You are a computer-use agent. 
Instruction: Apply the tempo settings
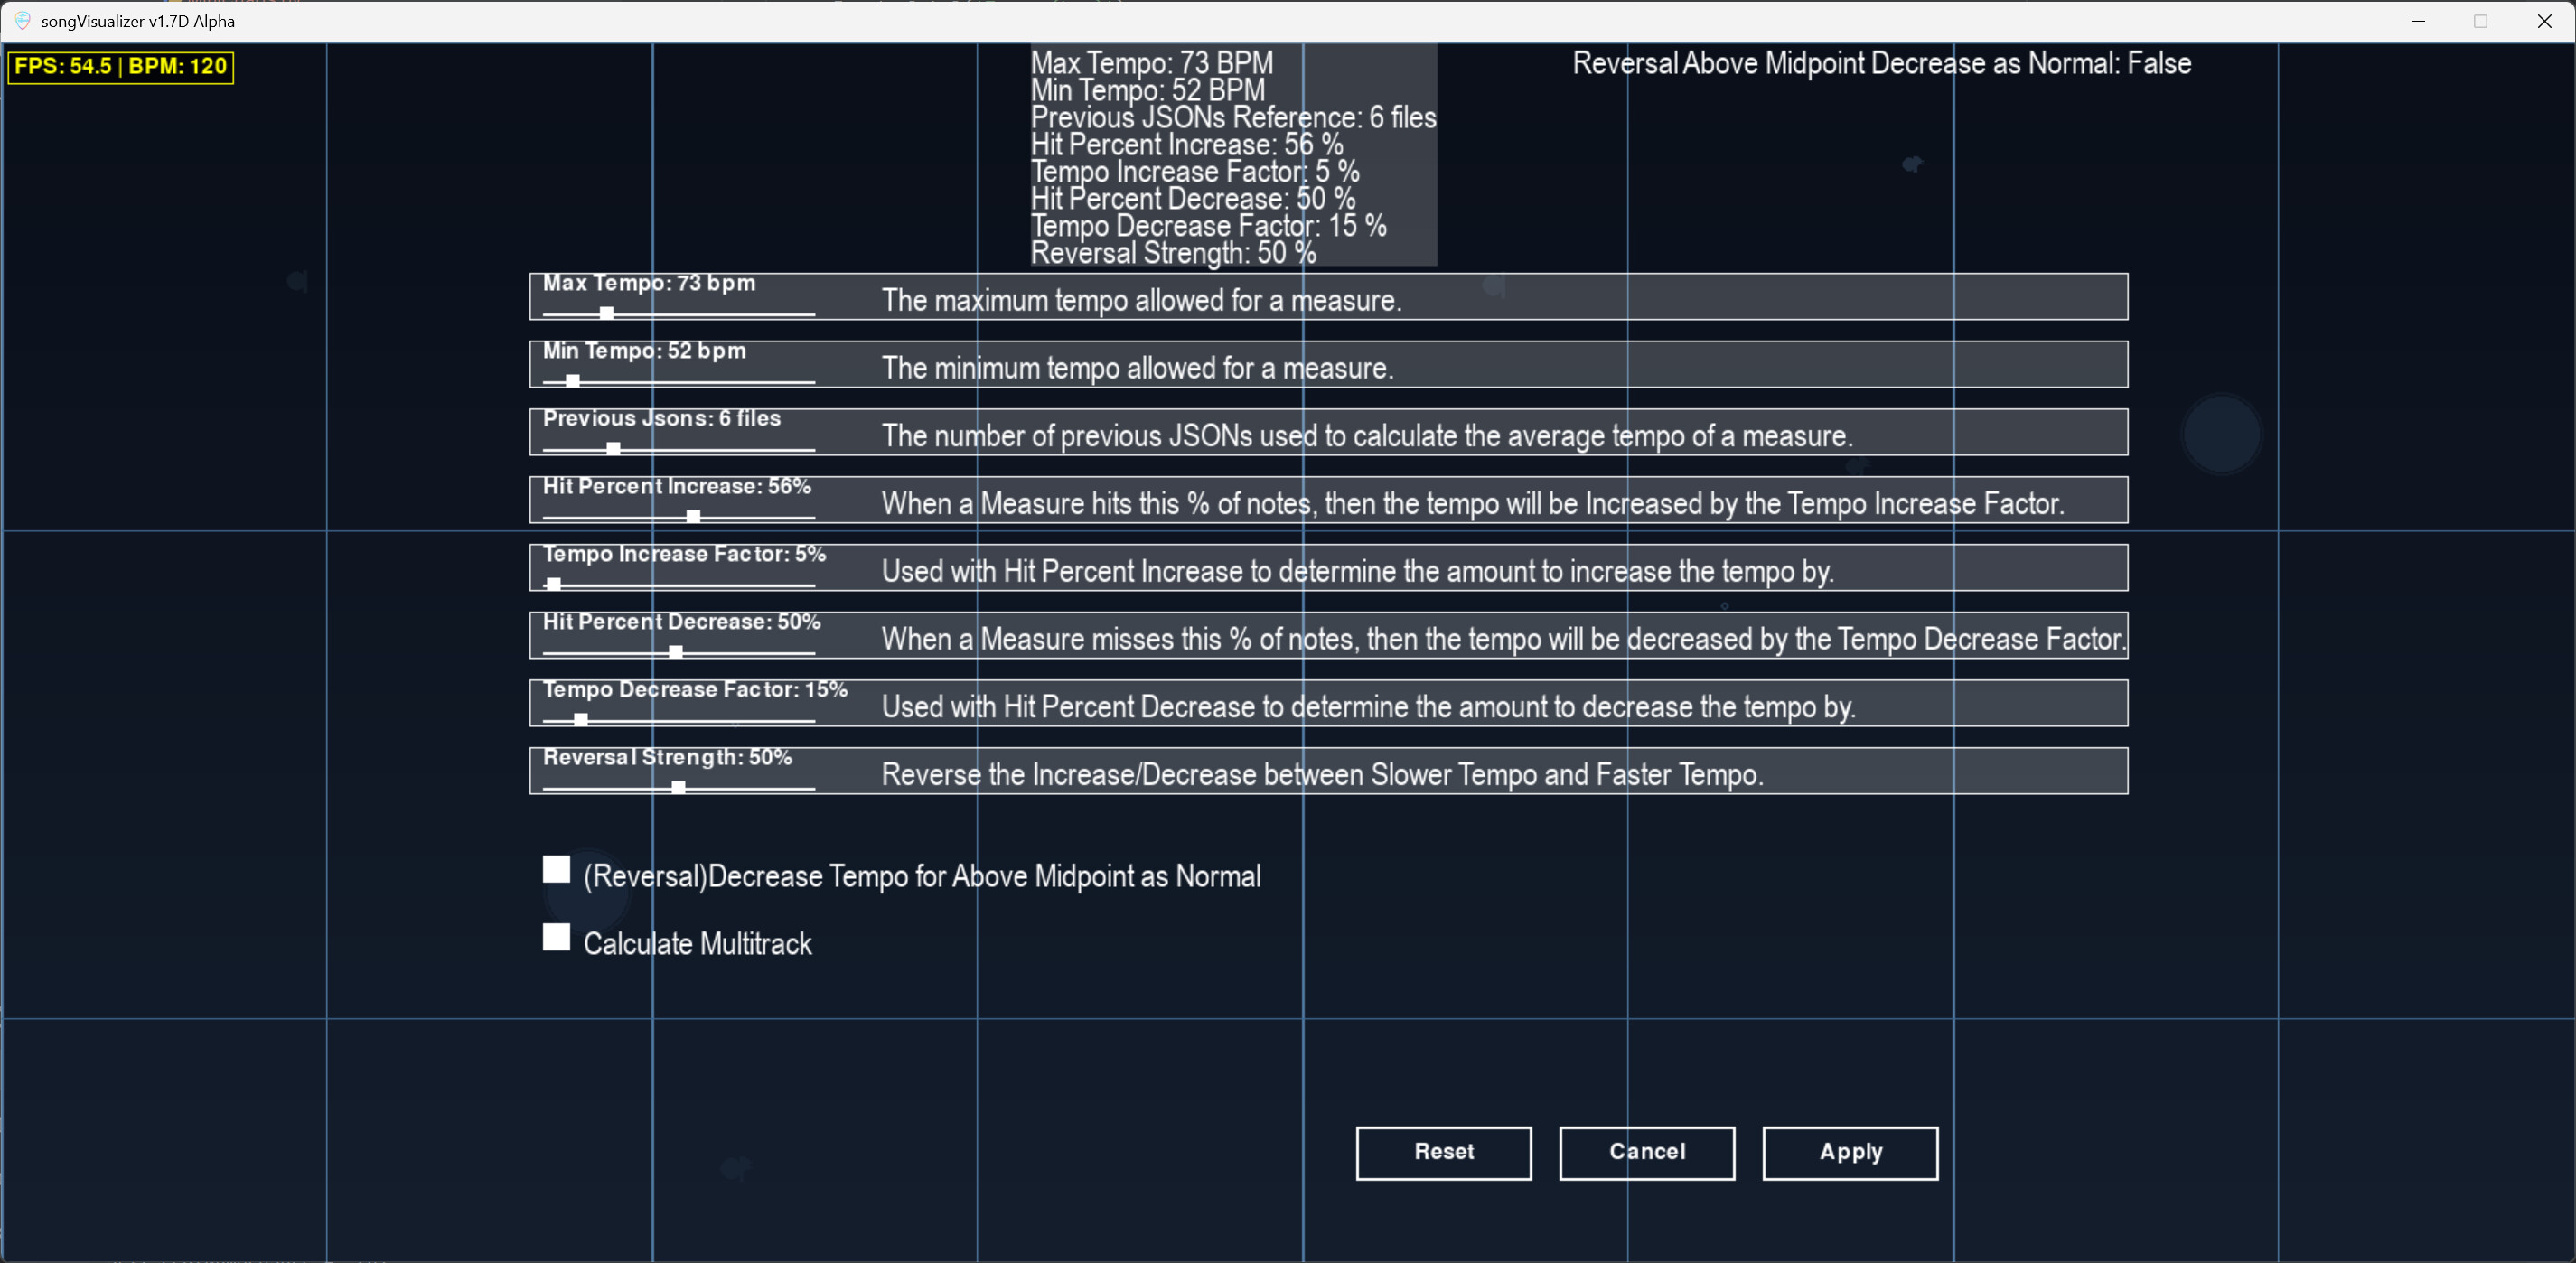pyautogui.click(x=1849, y=1152)
